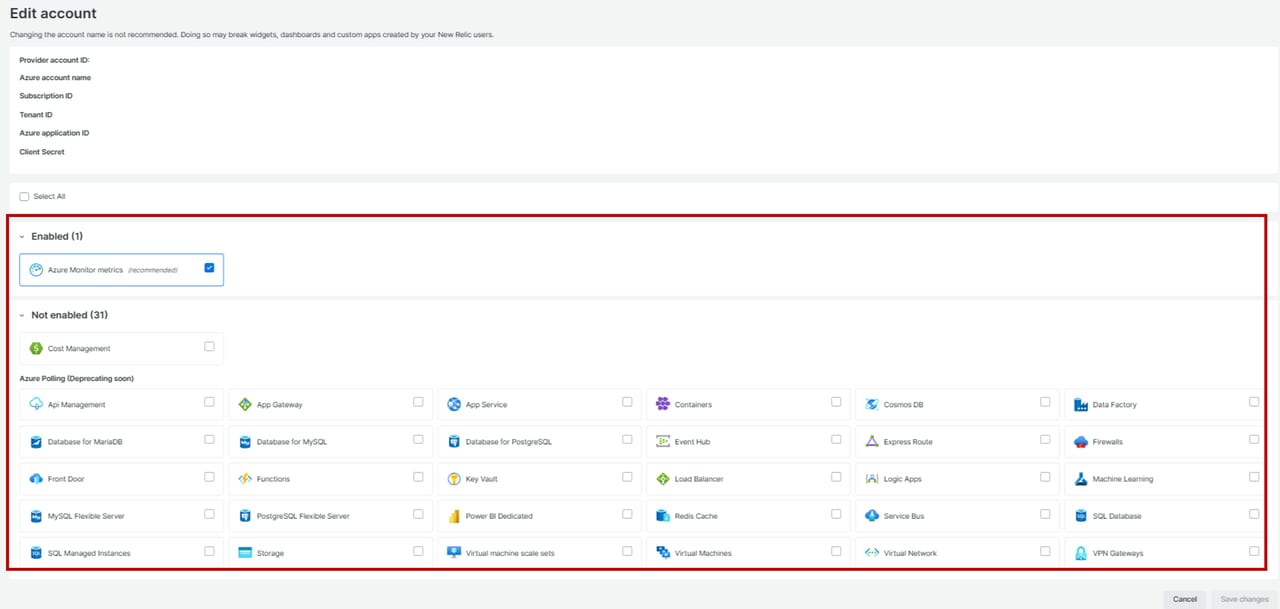This screenshot has width=1280, height=609.
Task: Click the Power BI Dedicated icon
Action: (x=454, y=516)
